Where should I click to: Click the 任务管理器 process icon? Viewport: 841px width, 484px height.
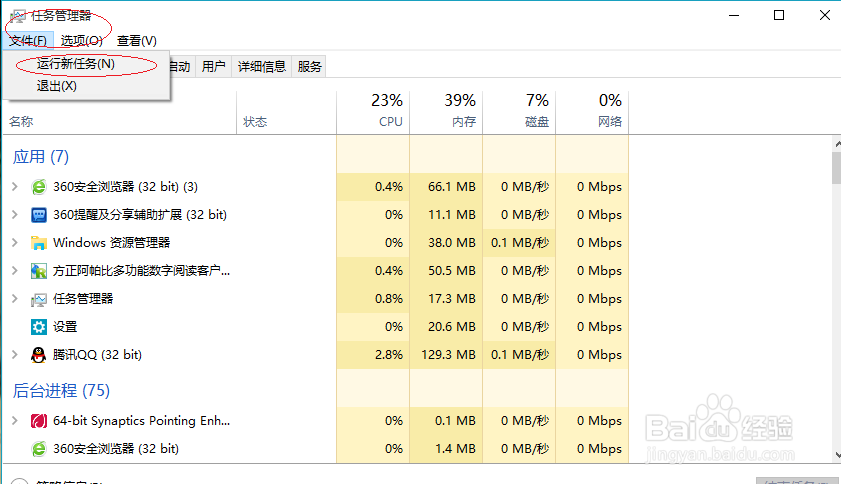coord(39,299)
